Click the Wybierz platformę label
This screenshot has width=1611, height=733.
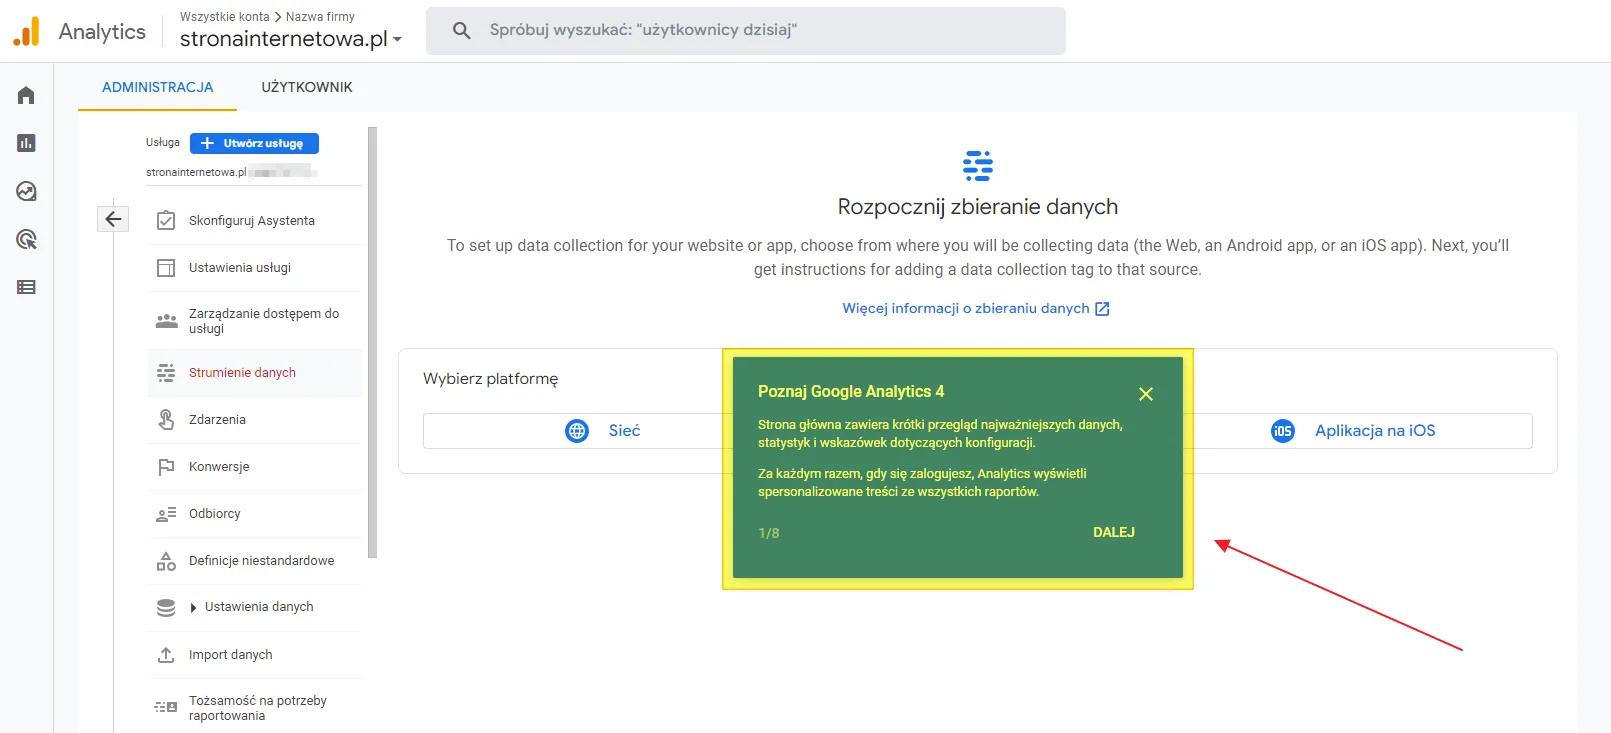click(x=491, y=379)
